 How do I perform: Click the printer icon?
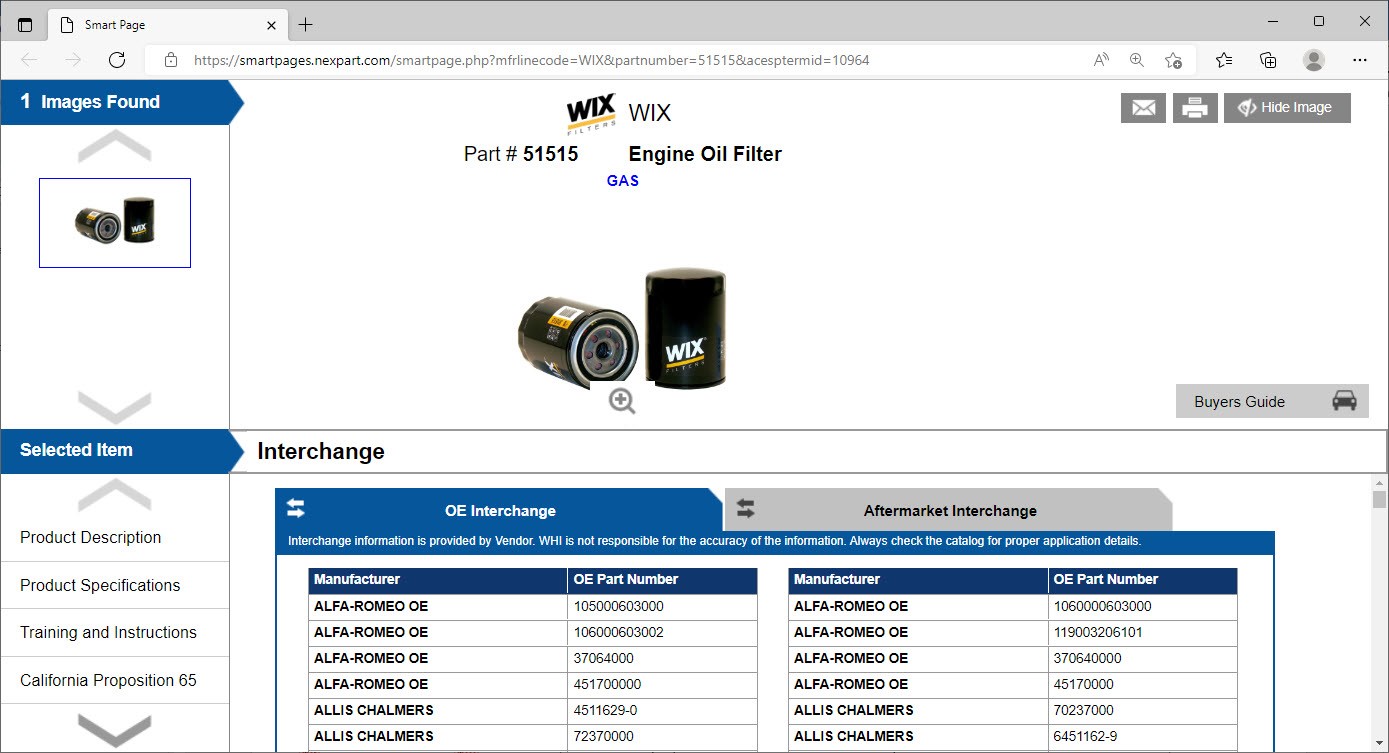(x=1194, y=108)
